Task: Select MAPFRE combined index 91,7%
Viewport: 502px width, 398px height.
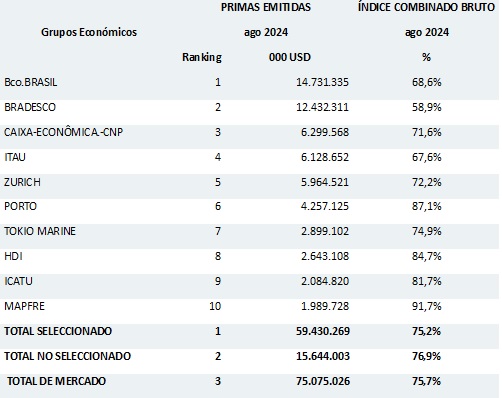Action: pos(426,306)
